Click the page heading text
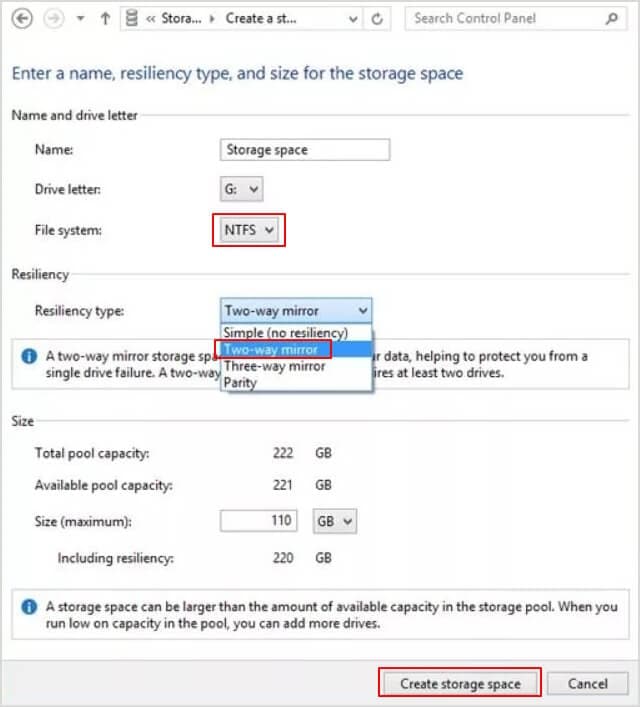The height and width of the screenshot is (707, 640). tap(237, 73)
